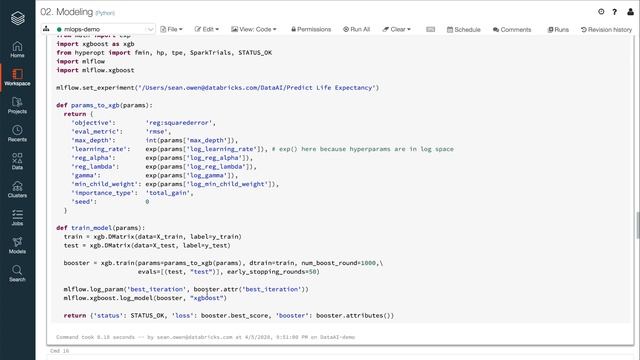Click the early_stopping_rounds=50 text
Viewport: 640px width, 360px height.
point(273,272)
